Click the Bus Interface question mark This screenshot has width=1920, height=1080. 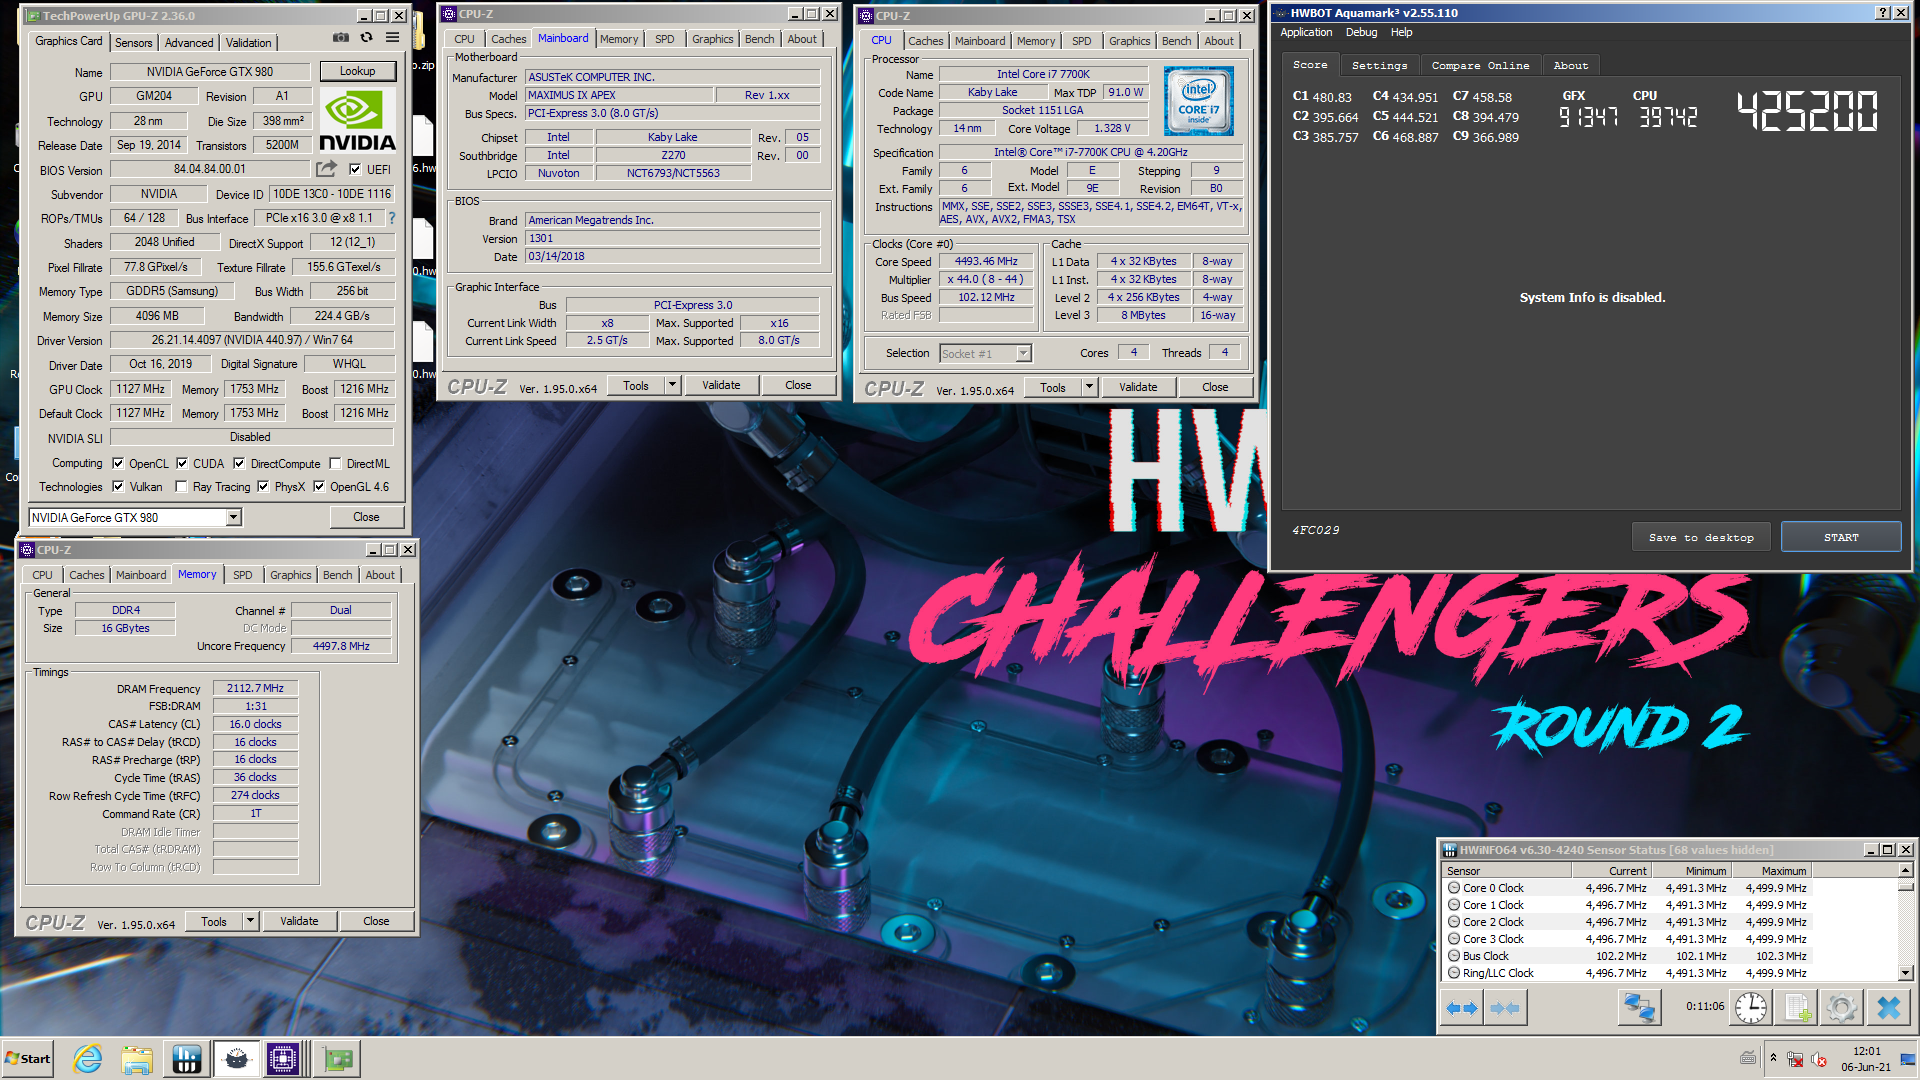click(391, 218)
